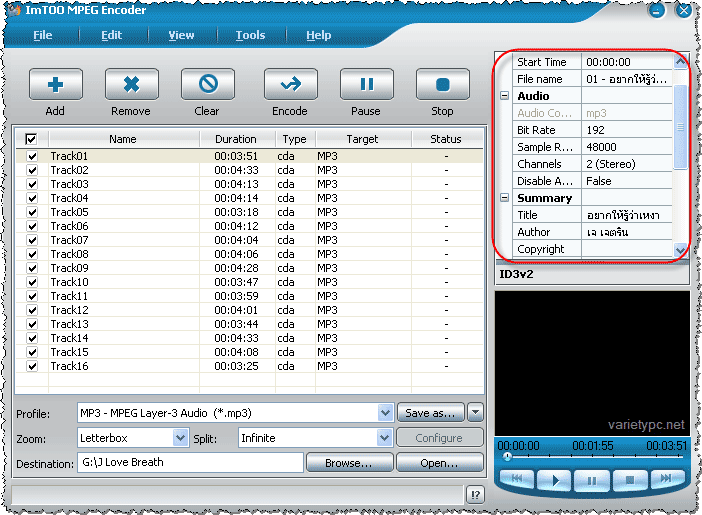Open the View menu
The width and height of the screenshot is (702, 515).
coord(181,35)
